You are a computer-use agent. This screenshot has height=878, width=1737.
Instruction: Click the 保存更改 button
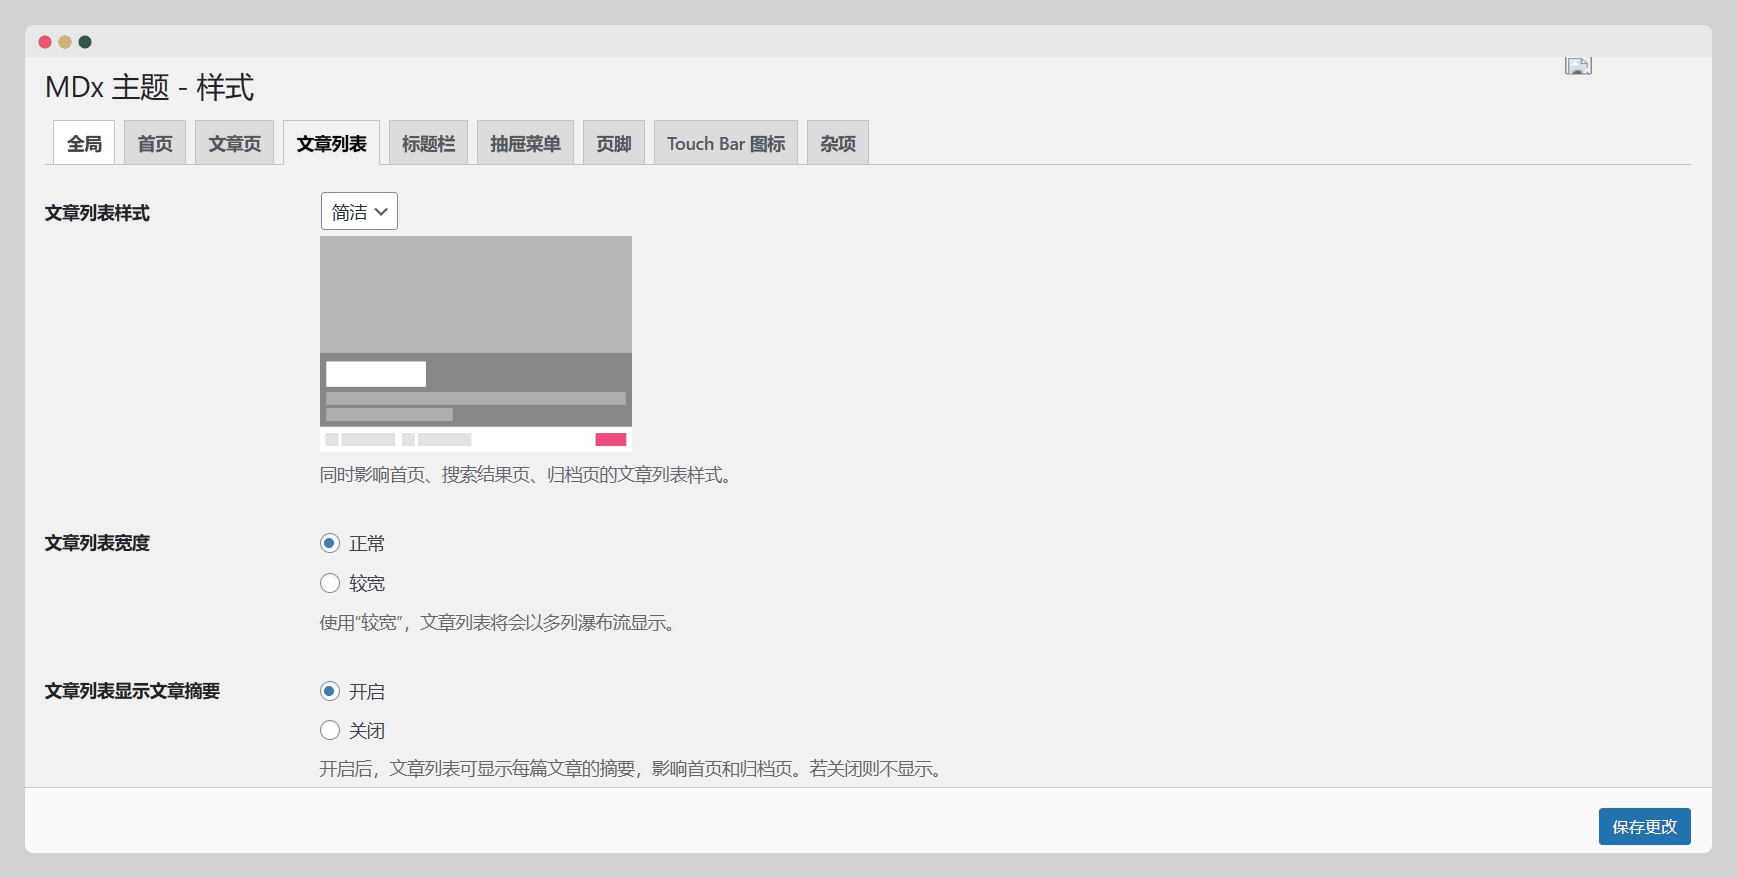pyautogui.click(x=1644, y=827)
